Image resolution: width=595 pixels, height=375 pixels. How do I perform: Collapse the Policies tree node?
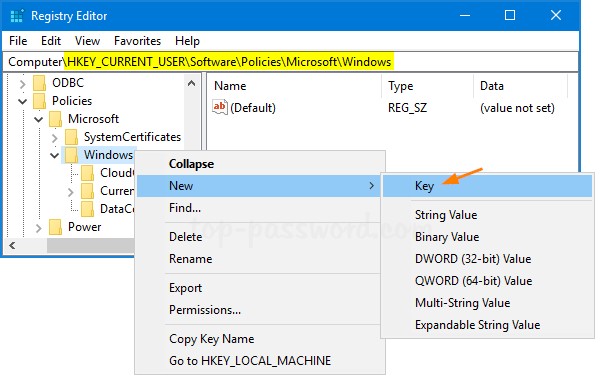[23, 101]
